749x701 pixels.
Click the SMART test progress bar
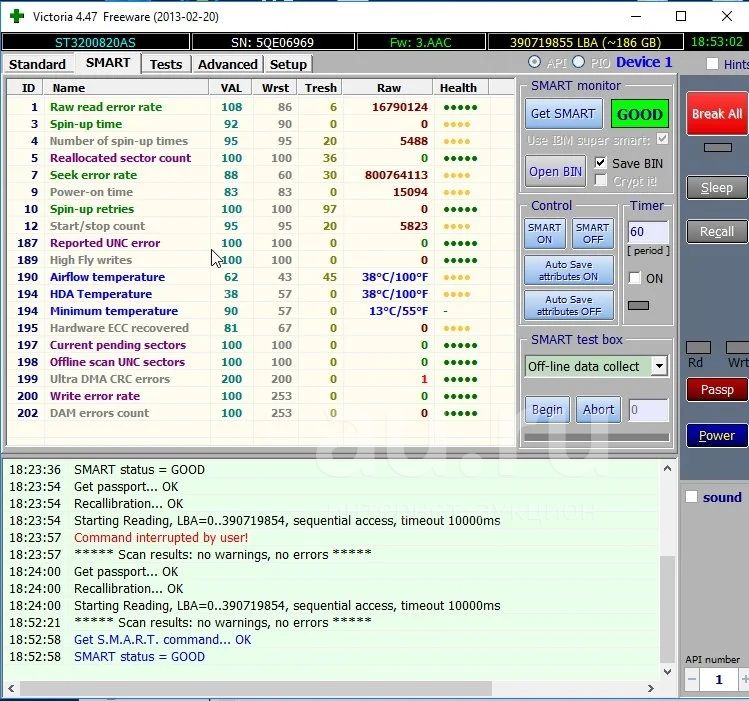pos(597,437)
